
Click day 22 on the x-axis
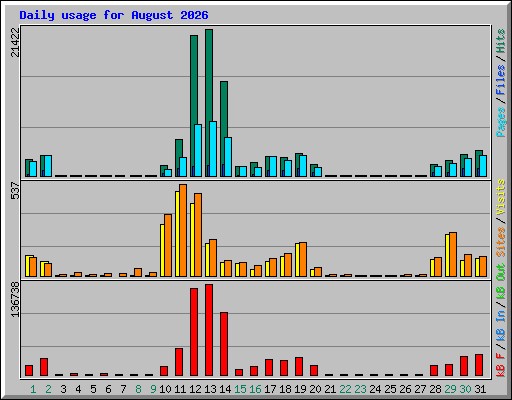click(345, 389)
